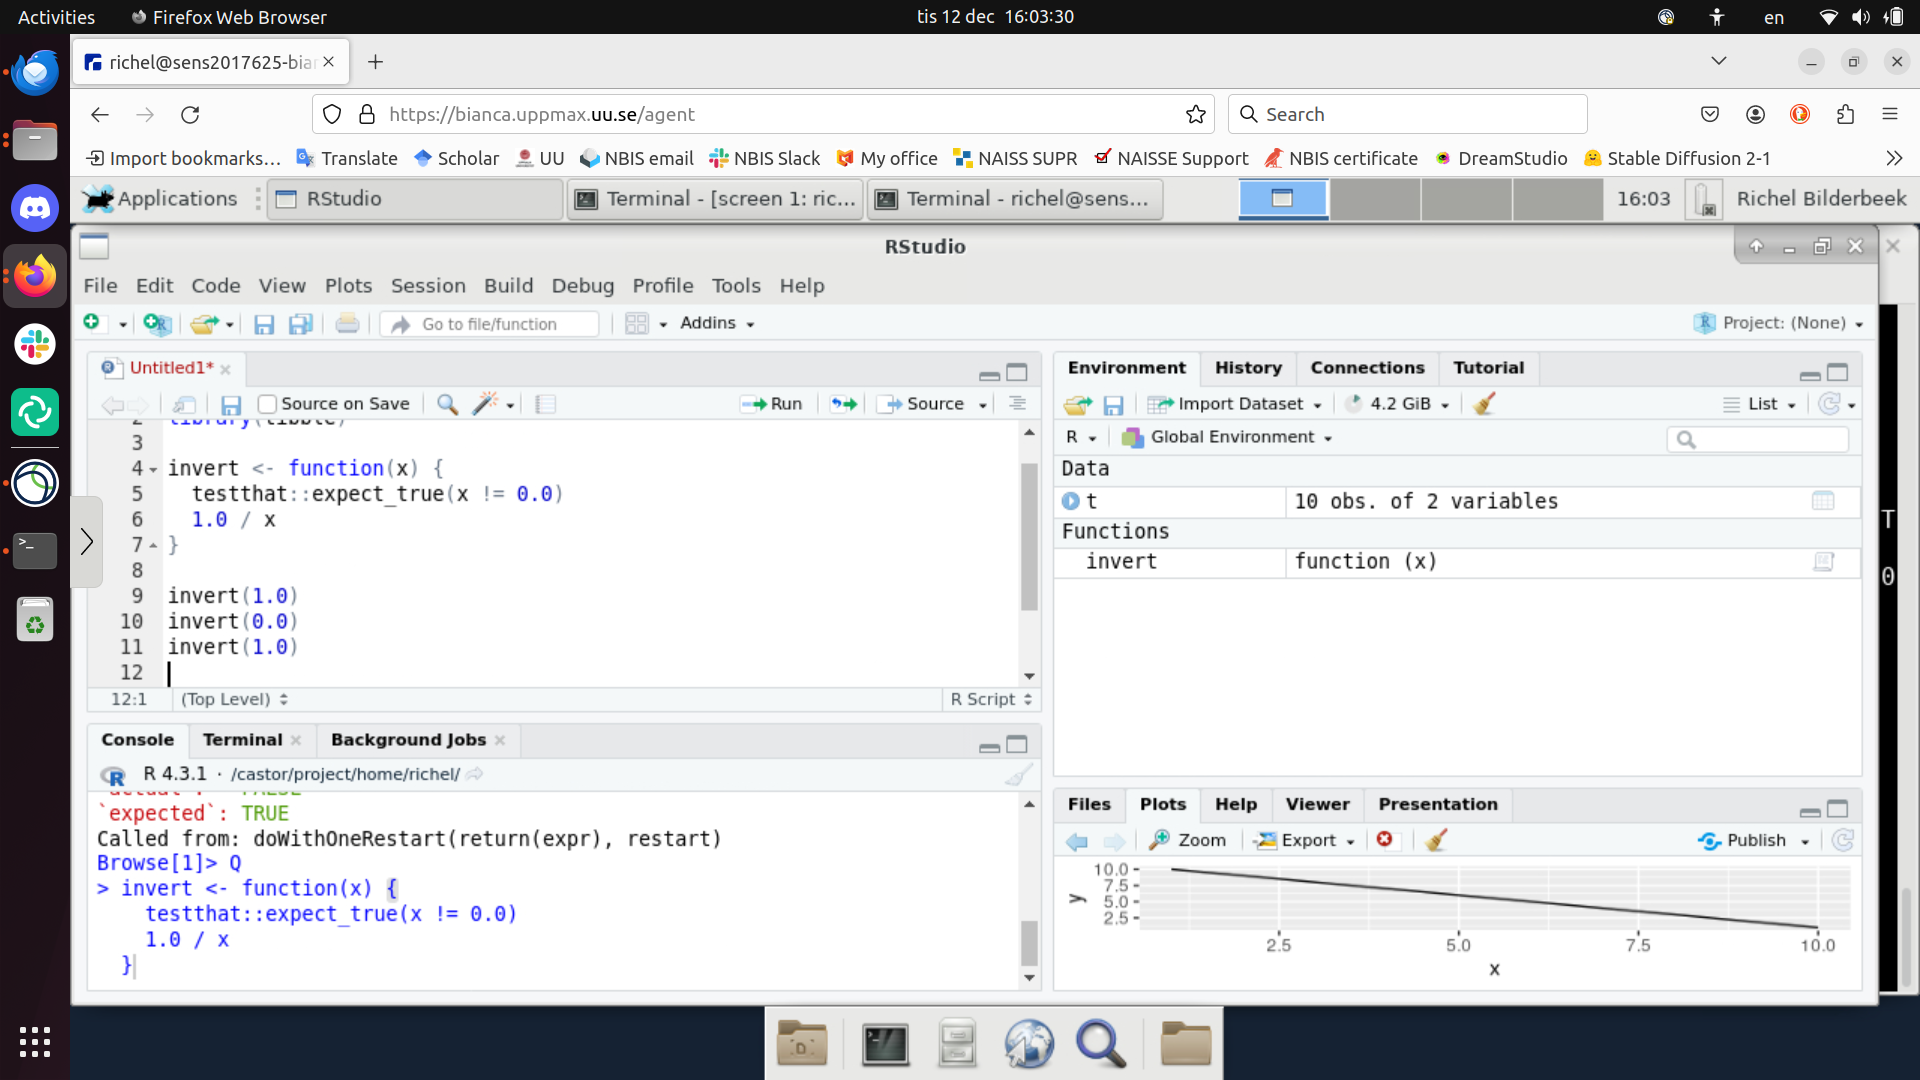Expand the Top Level code context dropdown

point(235,699)
